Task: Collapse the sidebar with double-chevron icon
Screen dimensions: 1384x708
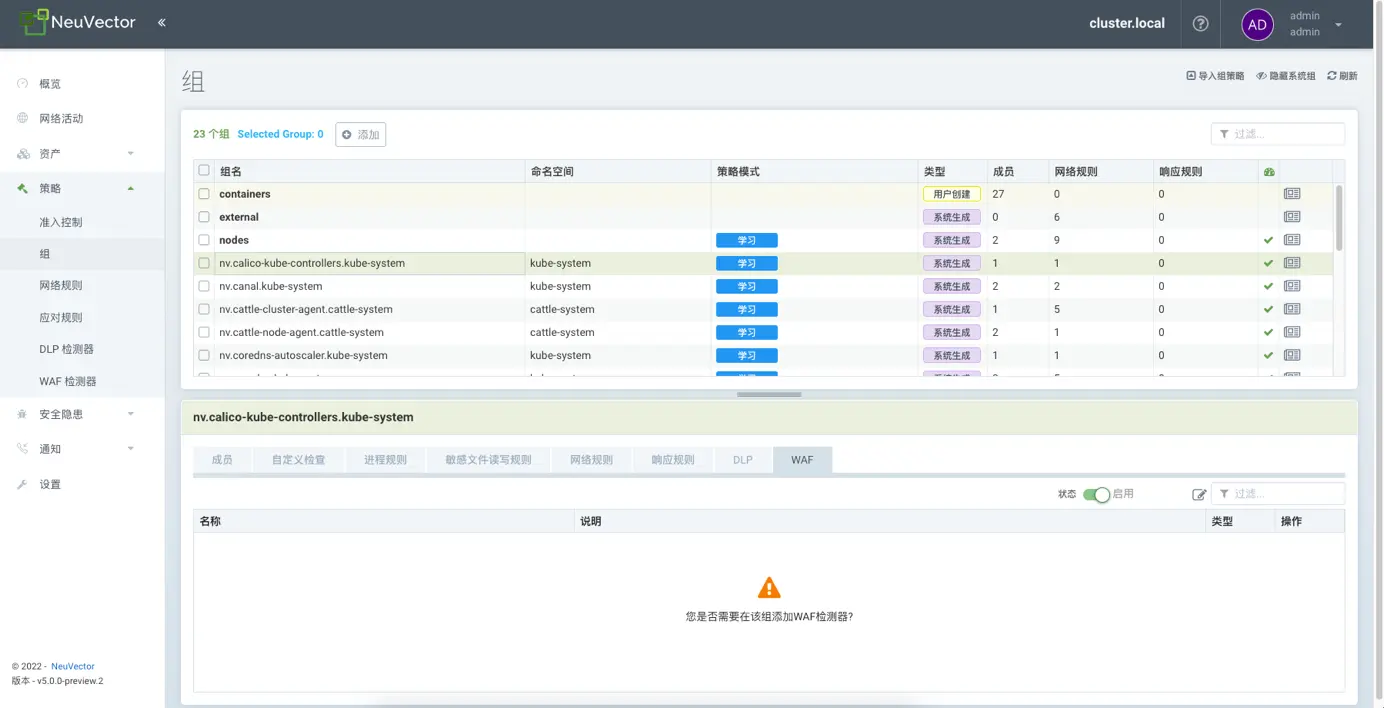Action: [x=161, y=23]
